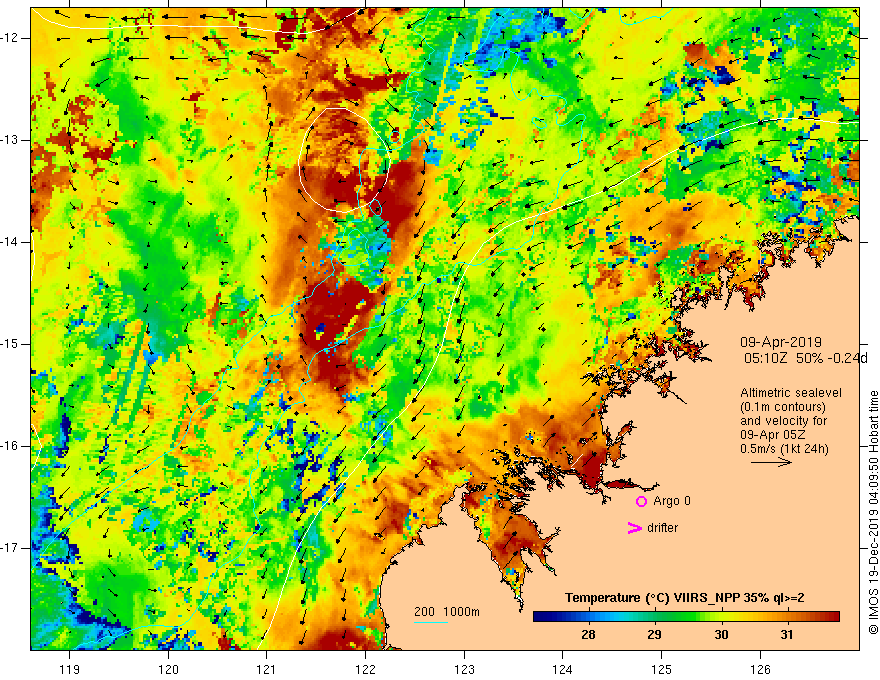
Task: Click the longitude axis label 120
Action: coord(168,669)
